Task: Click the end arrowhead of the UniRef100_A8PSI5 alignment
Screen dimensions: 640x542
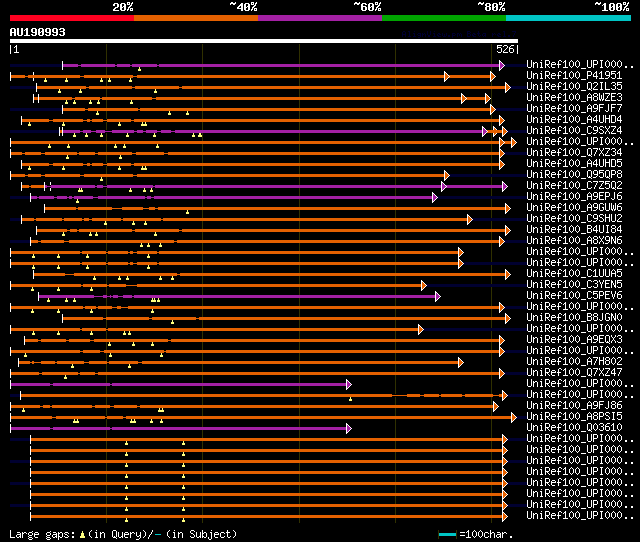Action: (514, 418)
